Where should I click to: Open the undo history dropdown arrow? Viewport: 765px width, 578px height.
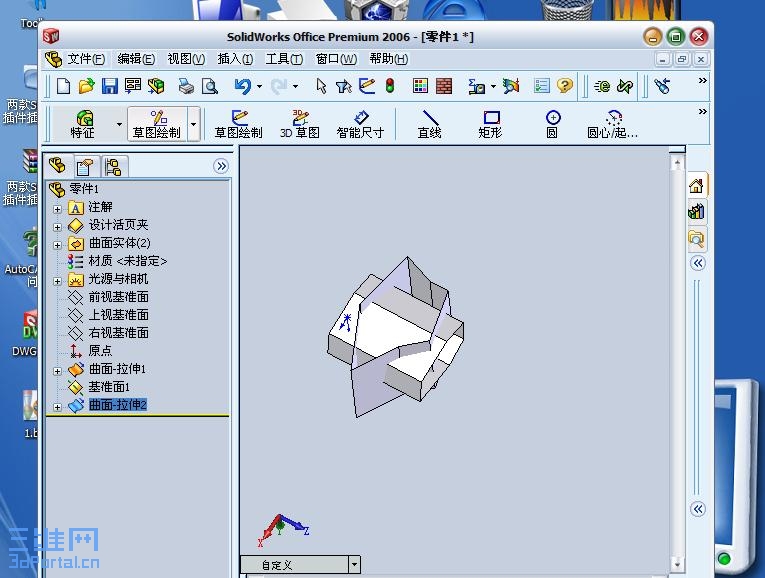[259, 87]
